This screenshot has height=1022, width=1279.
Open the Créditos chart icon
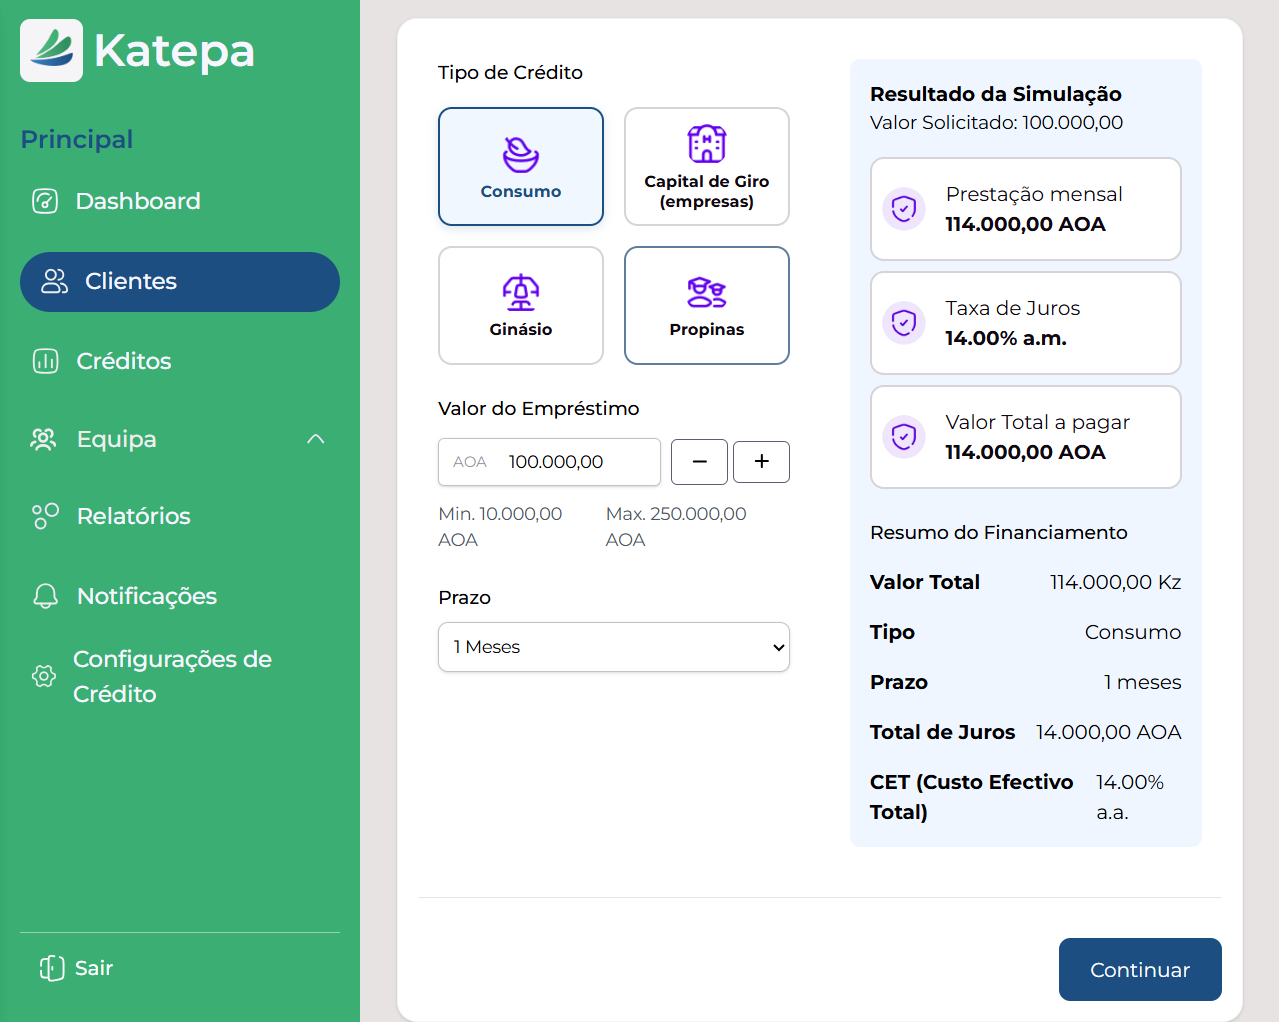coord(46,361)
